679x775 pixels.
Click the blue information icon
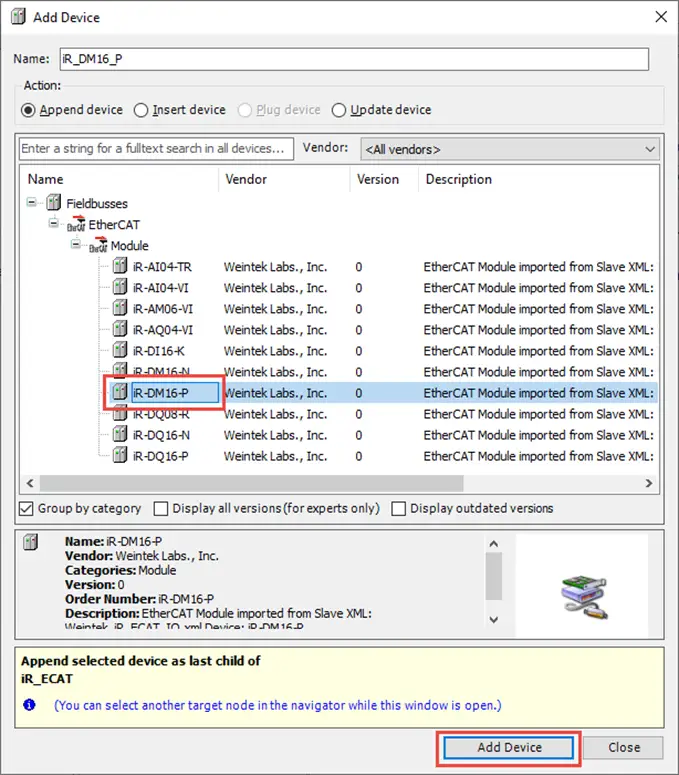pyautogui.click(x=29, y=705)
